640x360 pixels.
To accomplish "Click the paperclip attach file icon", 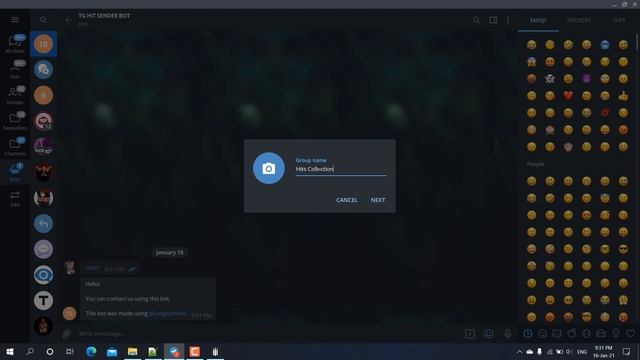I will [x=67, y=334].
